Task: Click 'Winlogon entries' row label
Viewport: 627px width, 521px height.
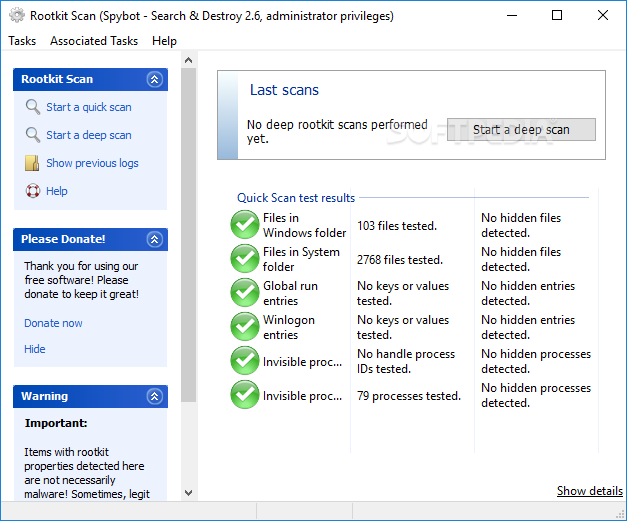Action: click(289, 327)
